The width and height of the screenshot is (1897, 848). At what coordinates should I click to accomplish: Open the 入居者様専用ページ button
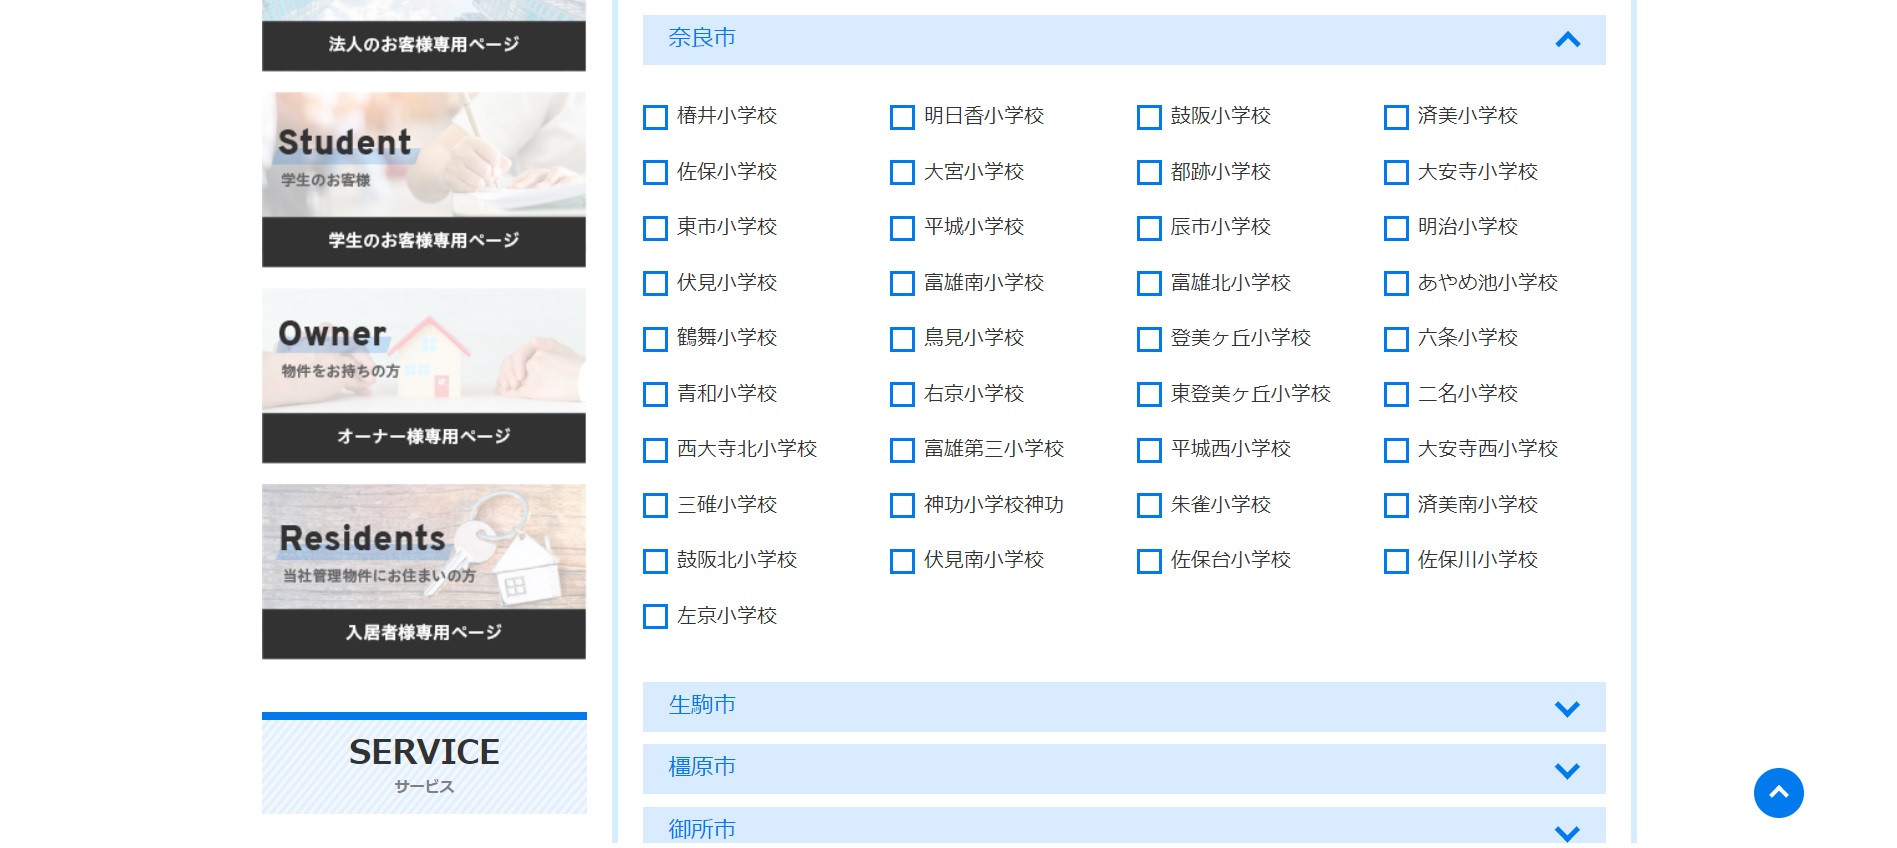pyautogui.click(x=424, y=633)
